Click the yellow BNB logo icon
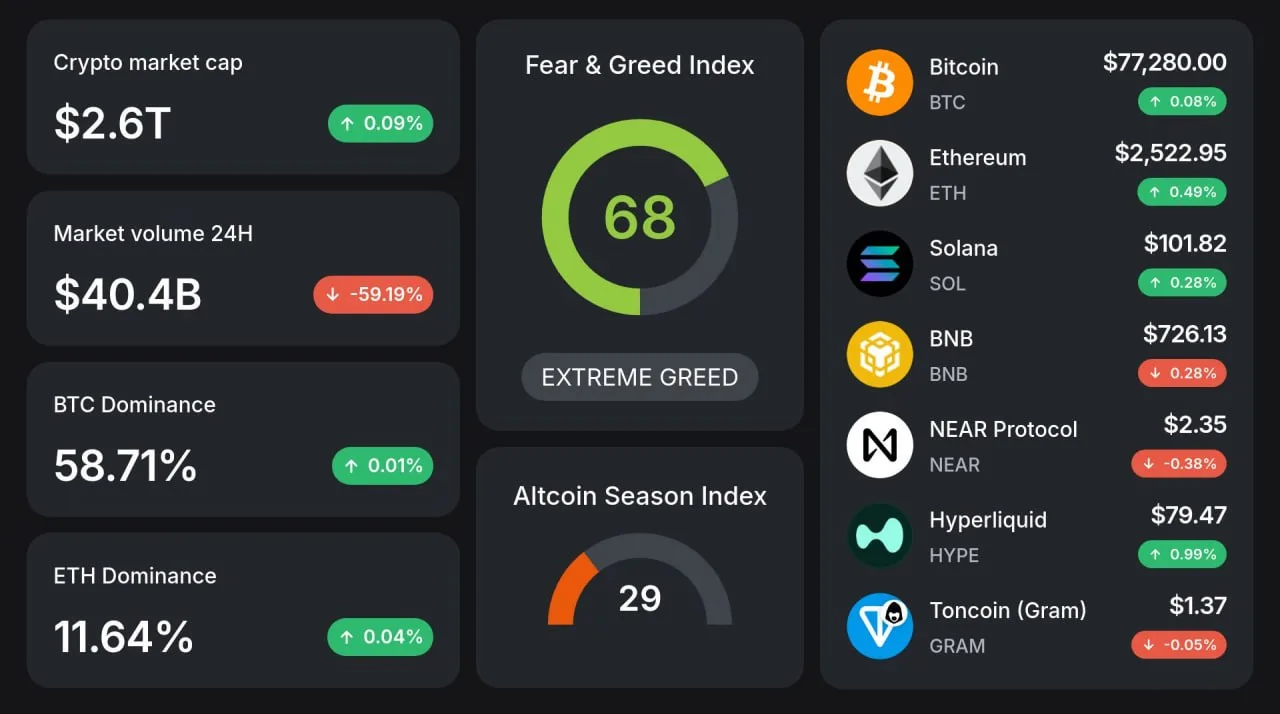 [880, 354]
